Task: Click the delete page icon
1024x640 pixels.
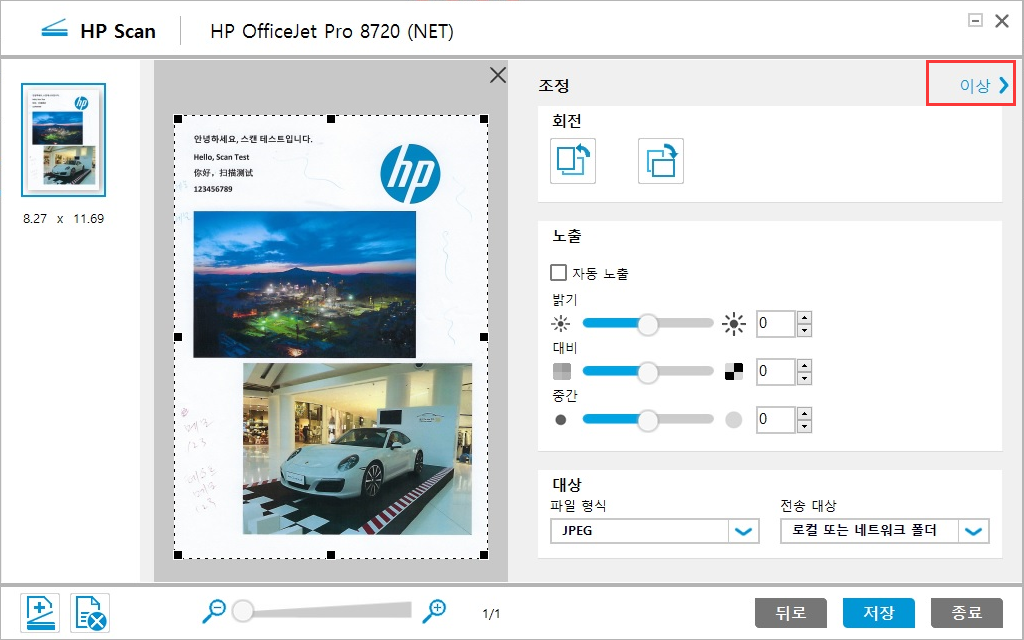Action: coord(90,613)
